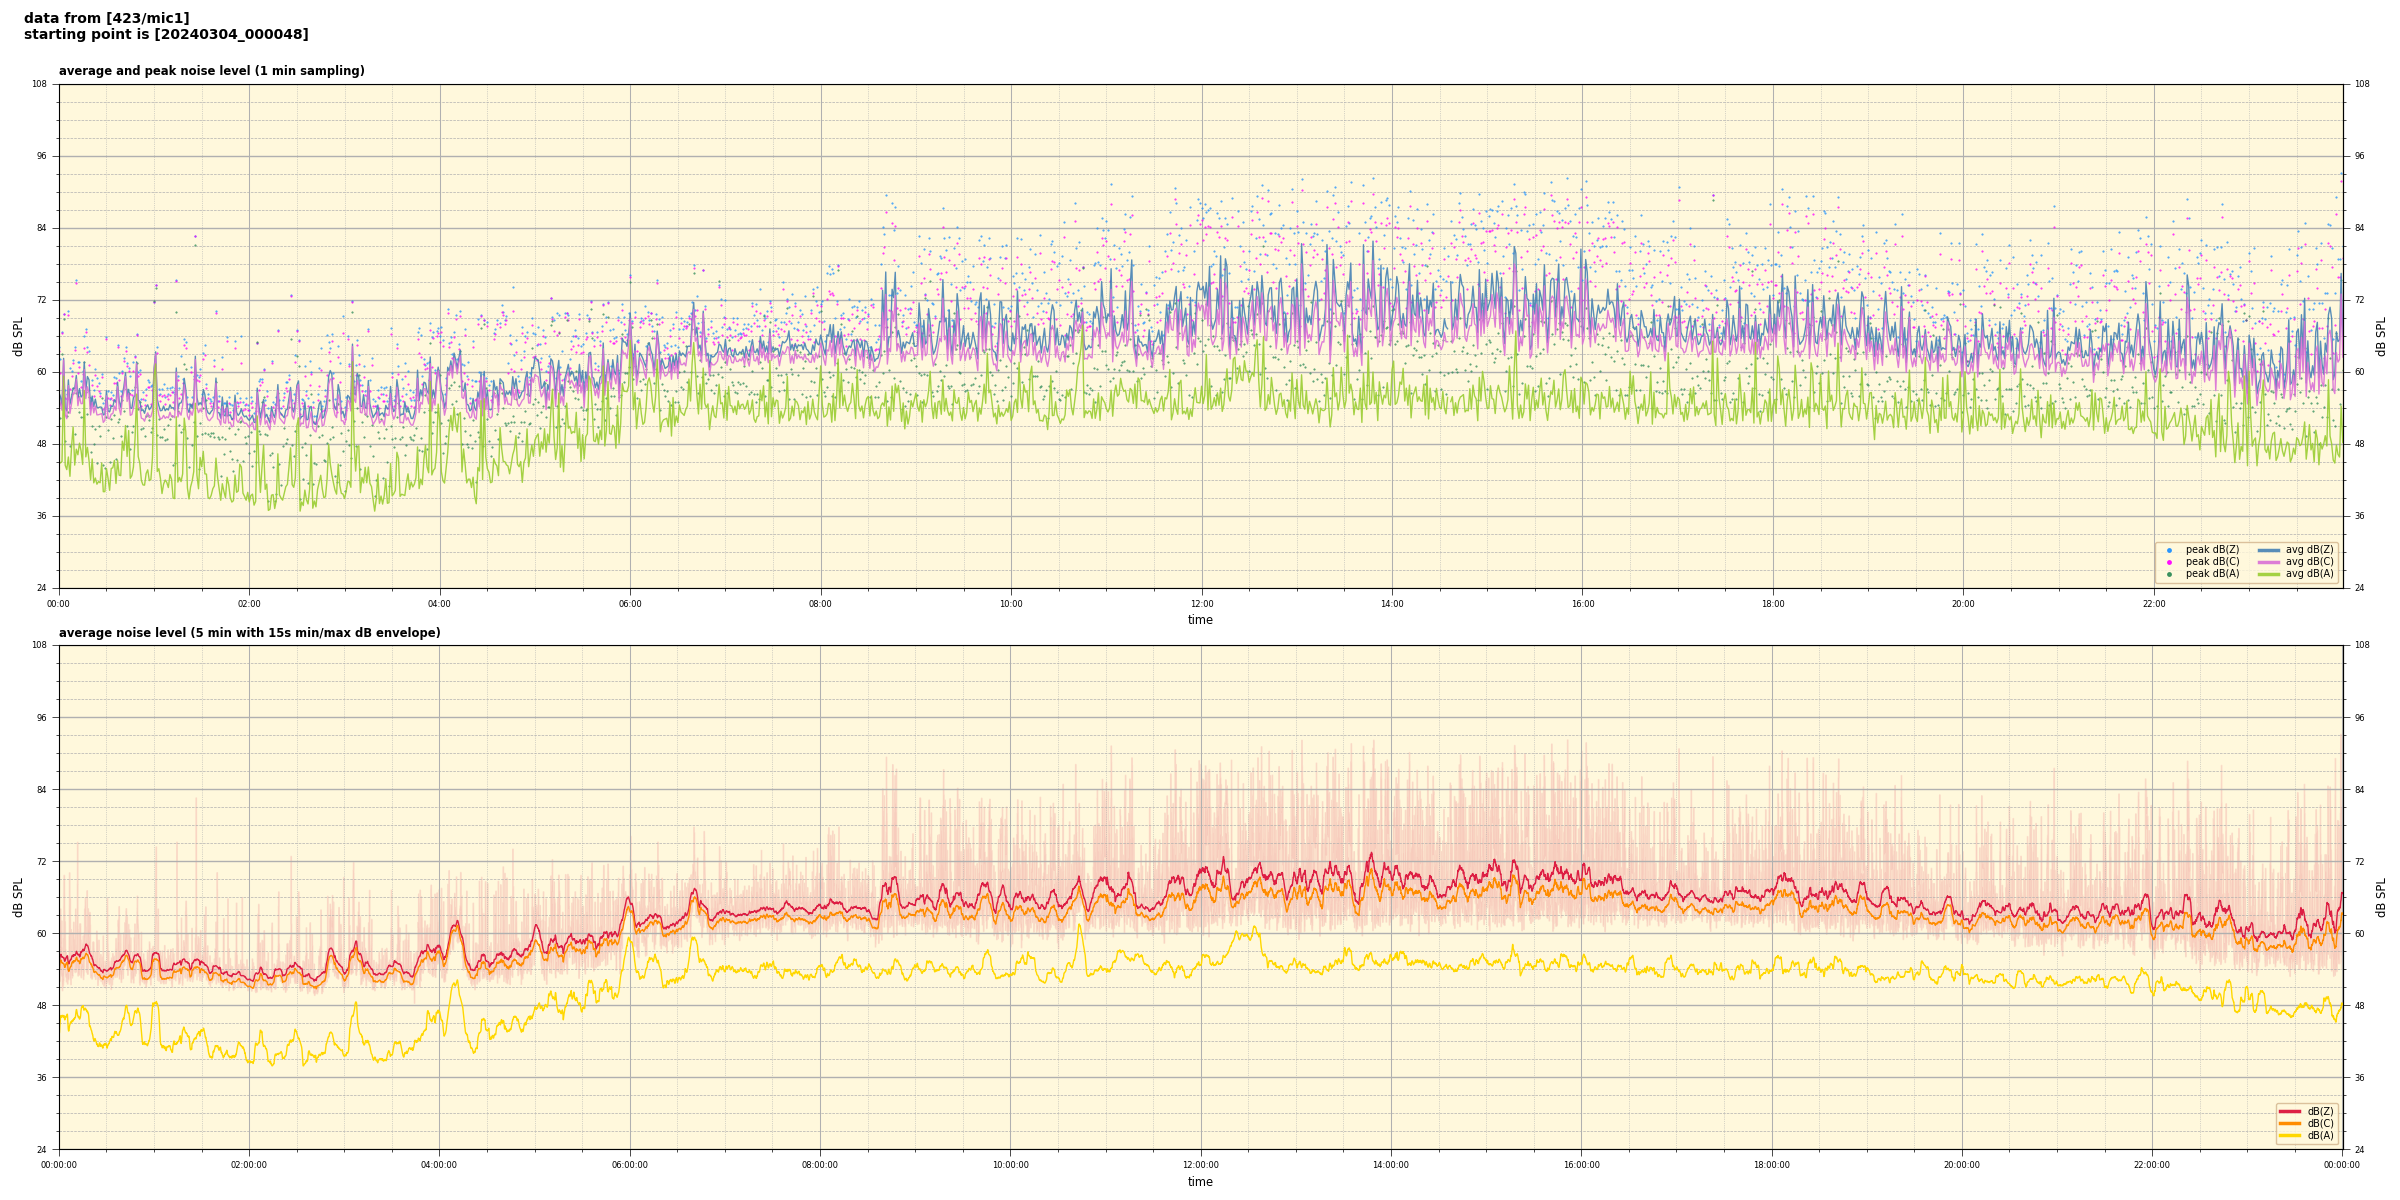
Task: Click the orange dB(C) legend line in bottom chart
Action: coord(2290,1123)
